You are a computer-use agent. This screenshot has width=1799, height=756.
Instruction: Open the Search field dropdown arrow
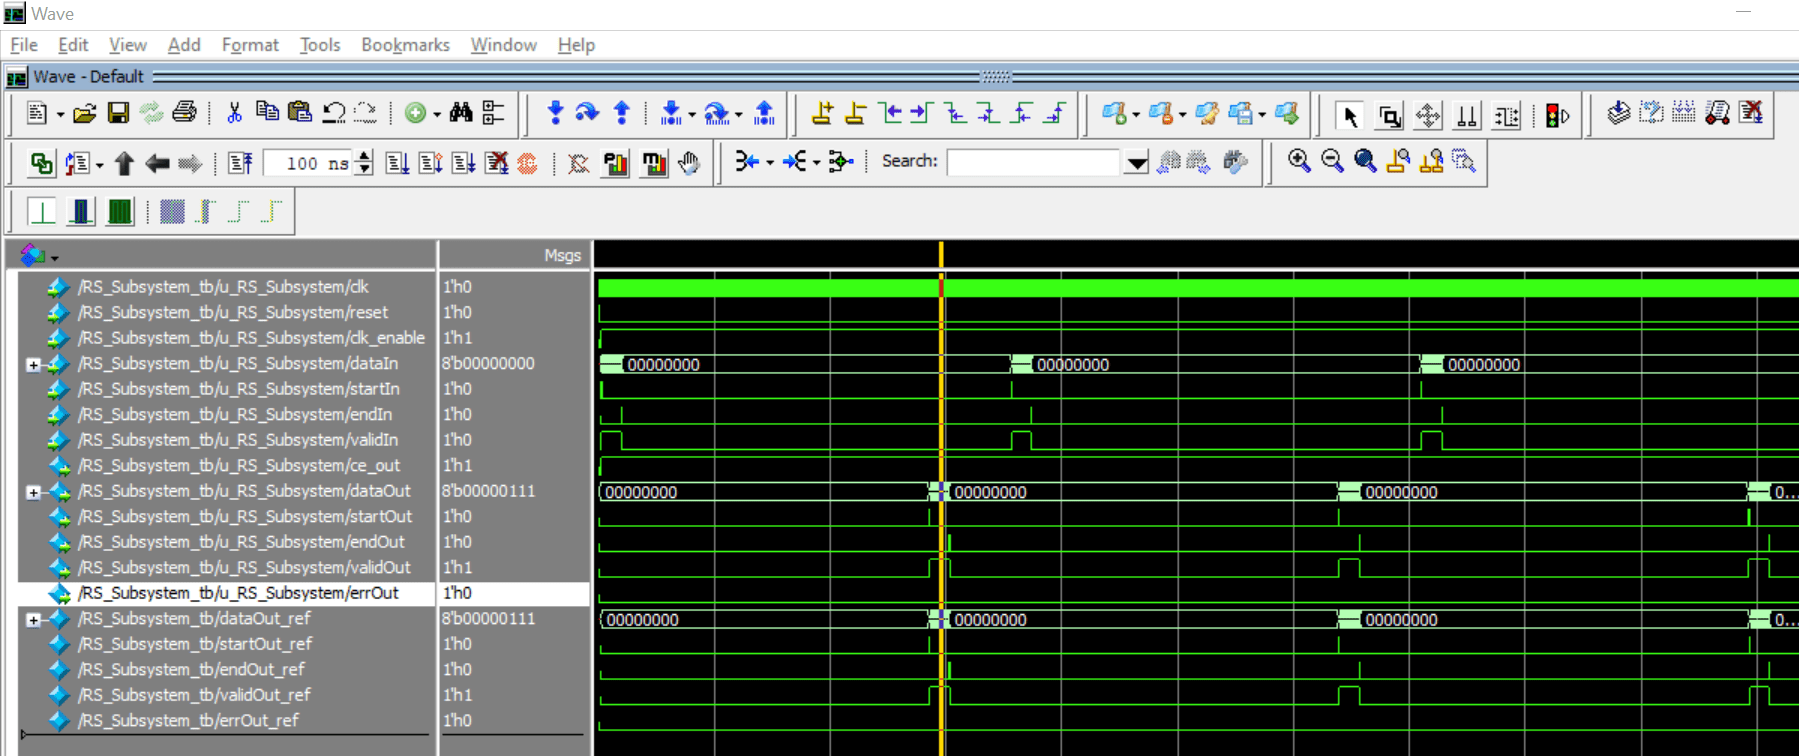(x=1136, y=162)
